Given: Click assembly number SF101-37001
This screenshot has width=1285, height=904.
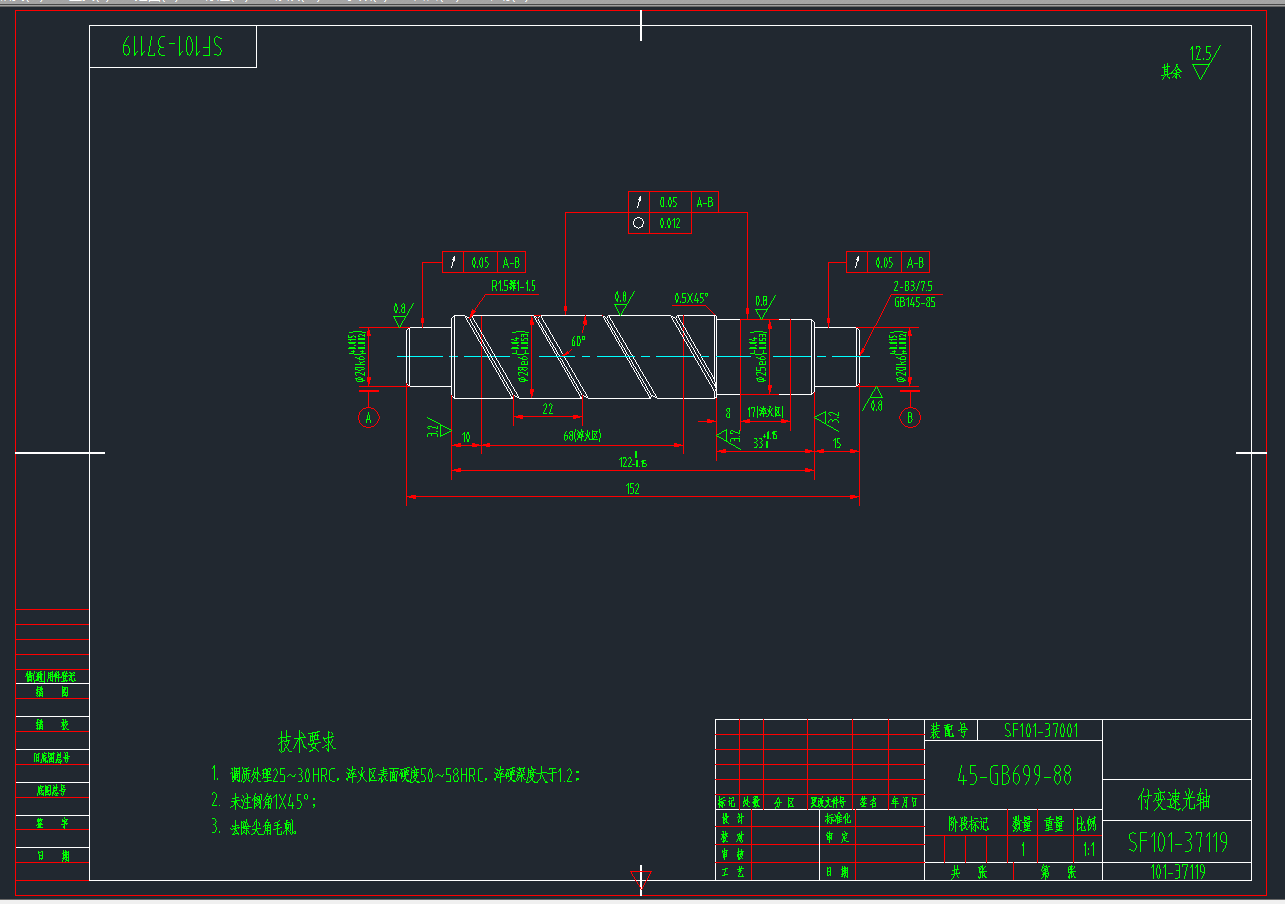Looking at the screenshot, I should [x=1041, y=730].
